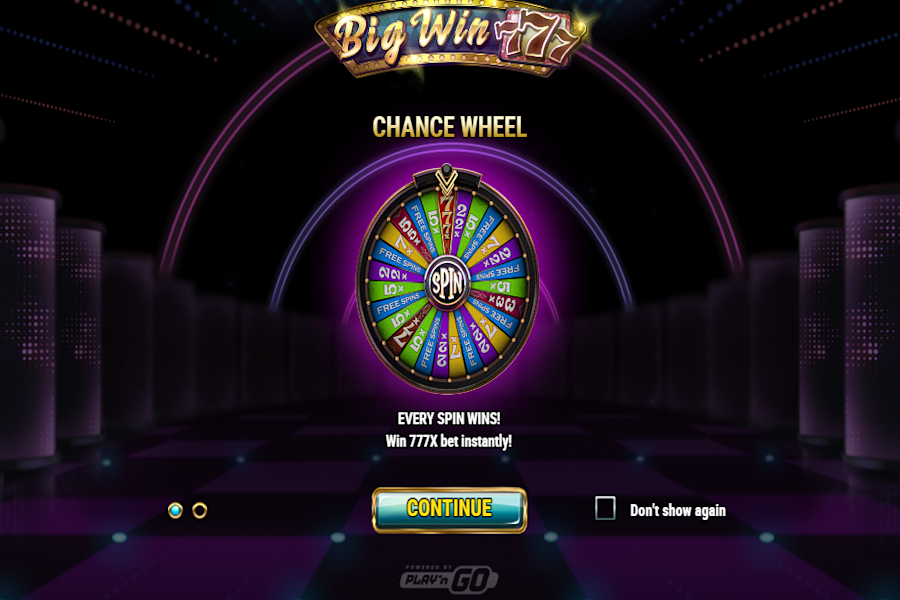Click the Don't show again label
Image resolution: width=900 pixels, height=600 pixels.
pyautogui.click(x=677, y=510)
